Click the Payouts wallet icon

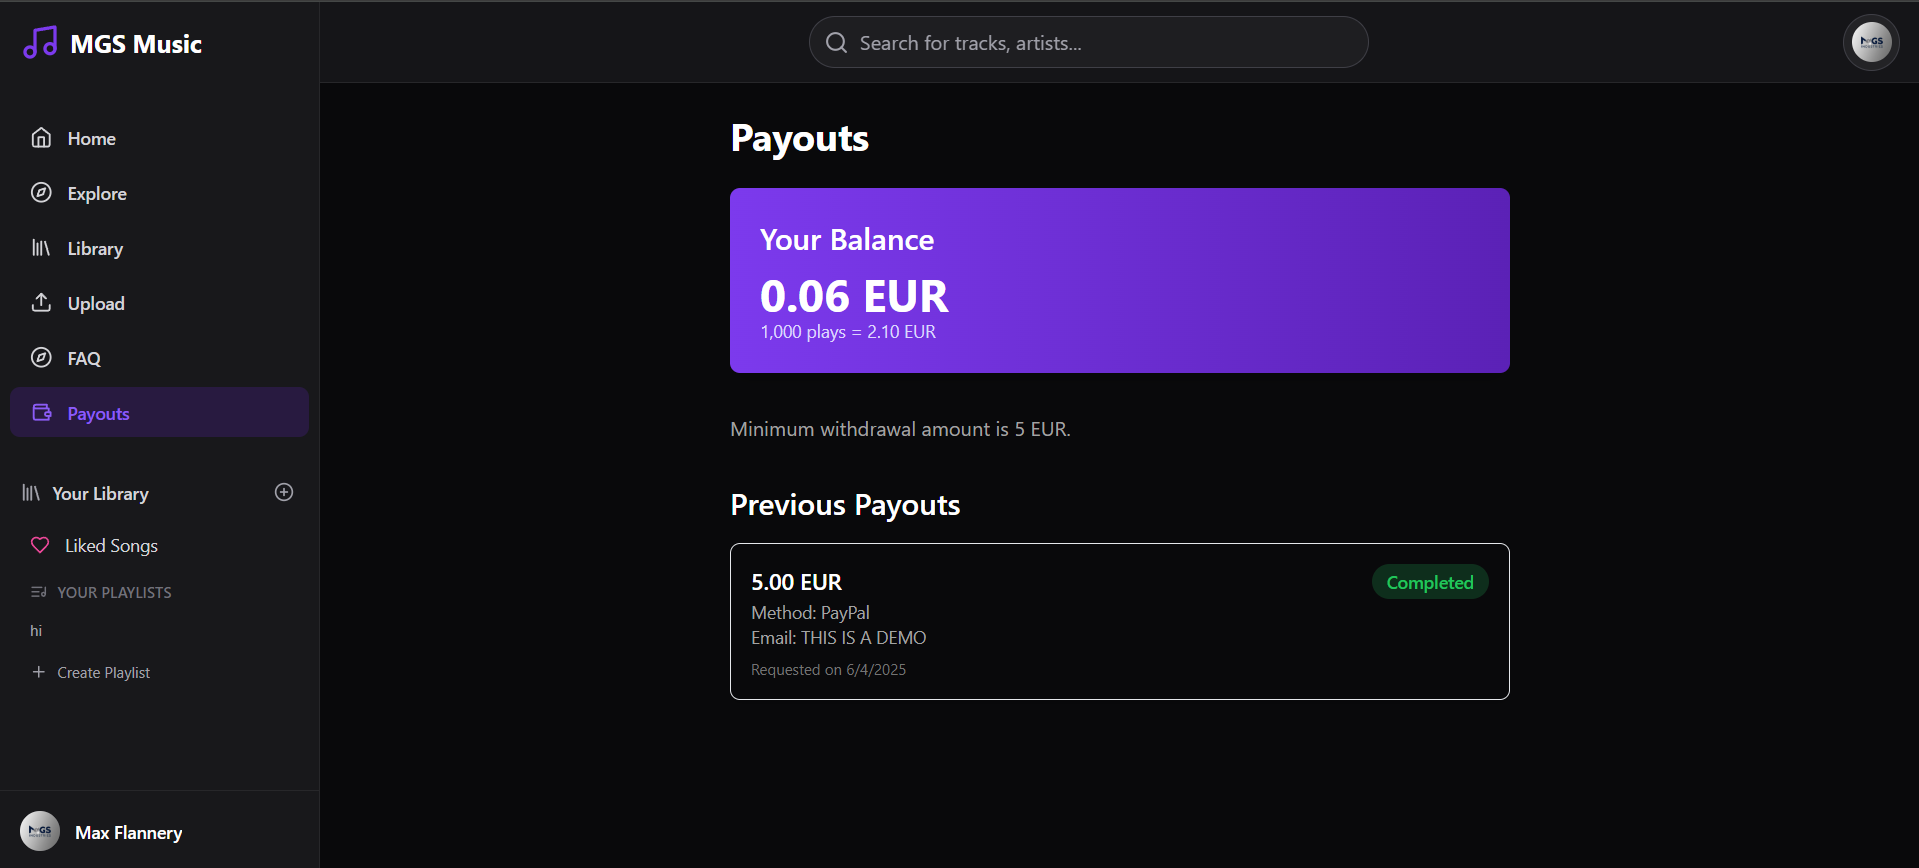coord(42,412)
